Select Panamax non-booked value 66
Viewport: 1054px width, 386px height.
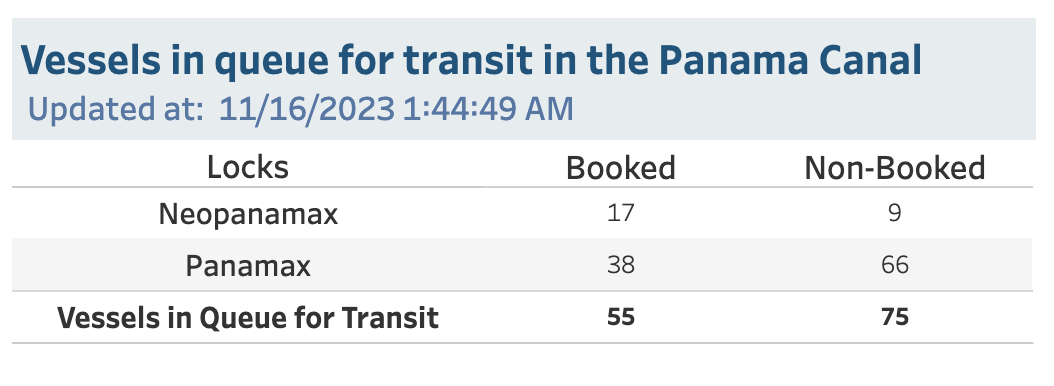tap(895, 265)
